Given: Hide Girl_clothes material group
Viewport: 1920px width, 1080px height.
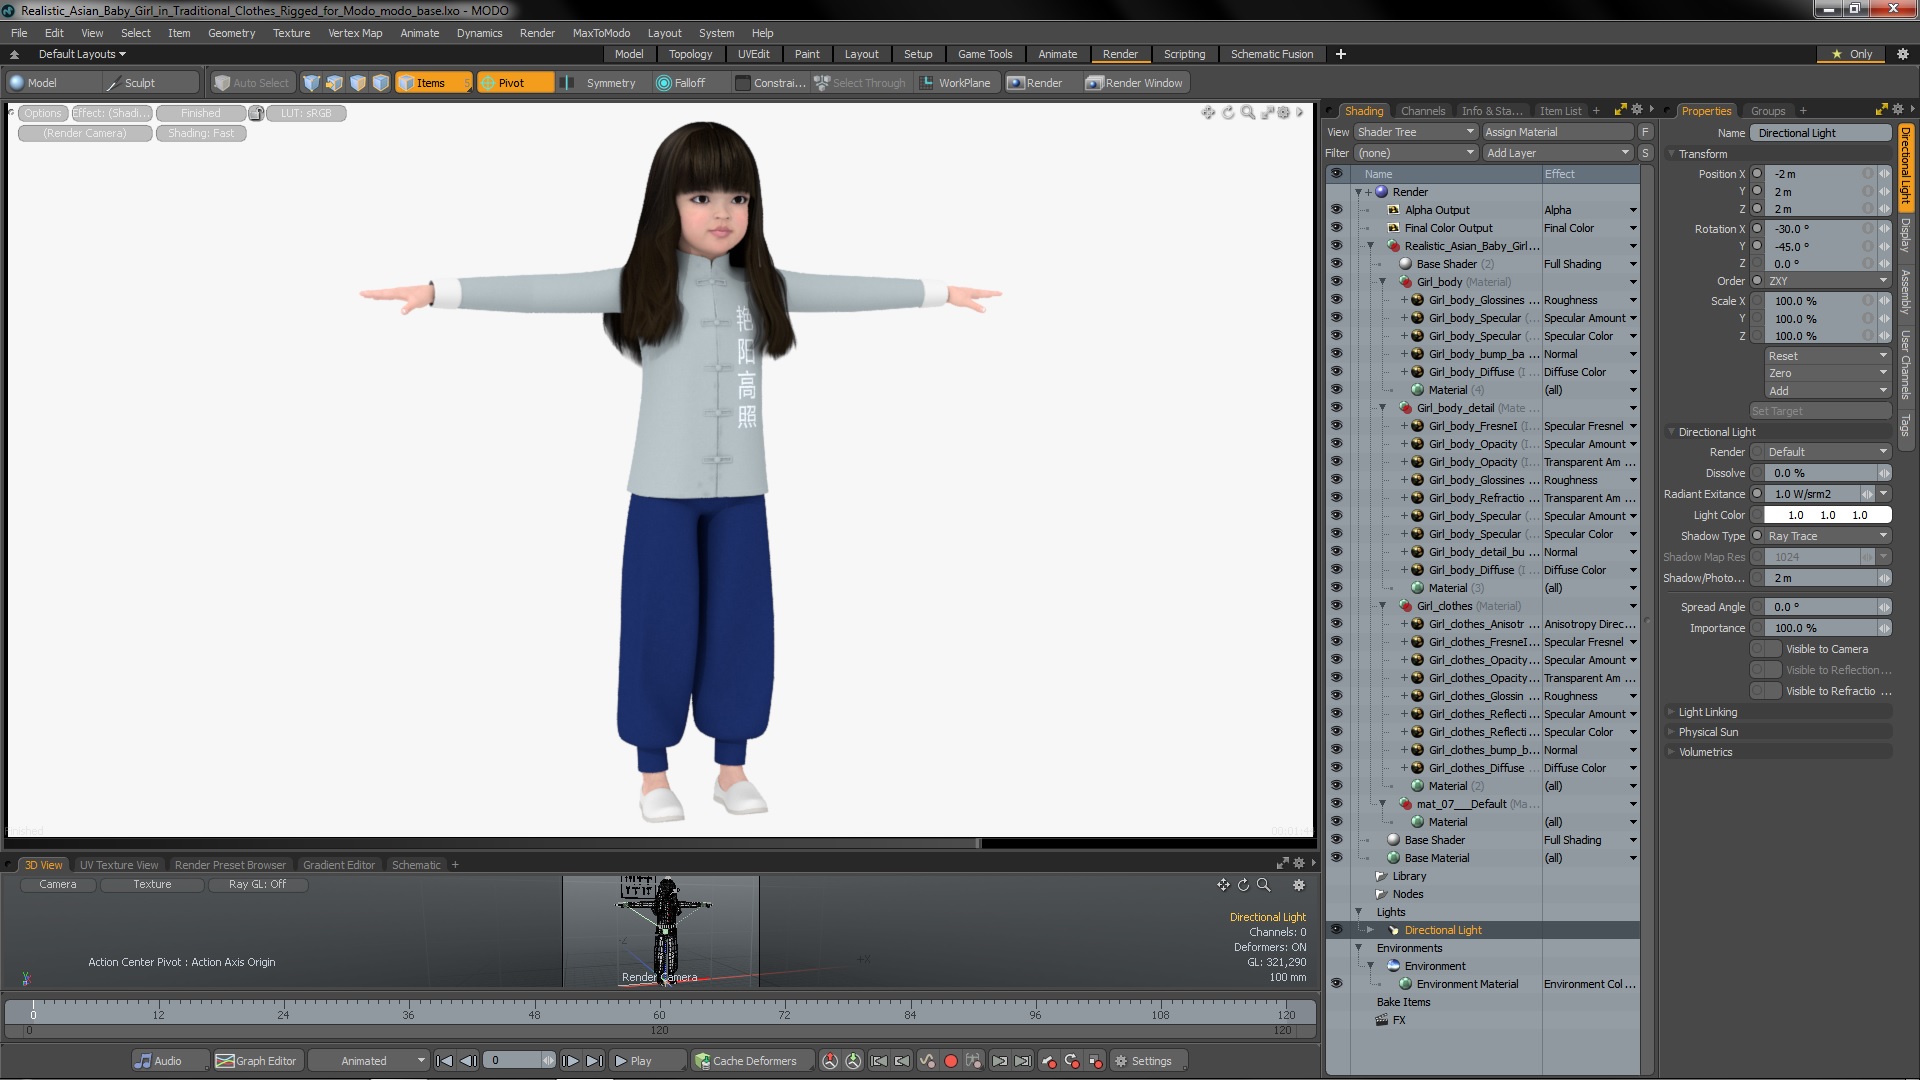Looking at the screenshot, I should point(1336,606).
